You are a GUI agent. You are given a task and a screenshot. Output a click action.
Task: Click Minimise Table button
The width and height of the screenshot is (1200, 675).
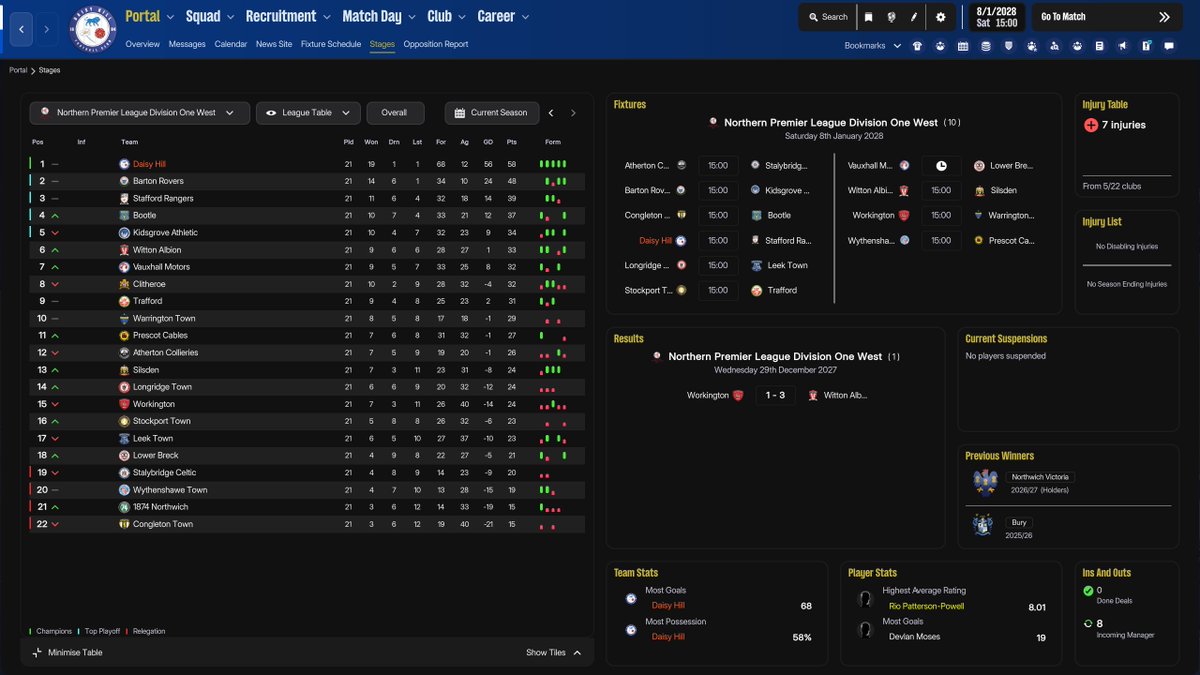click(x=66, y=653)
